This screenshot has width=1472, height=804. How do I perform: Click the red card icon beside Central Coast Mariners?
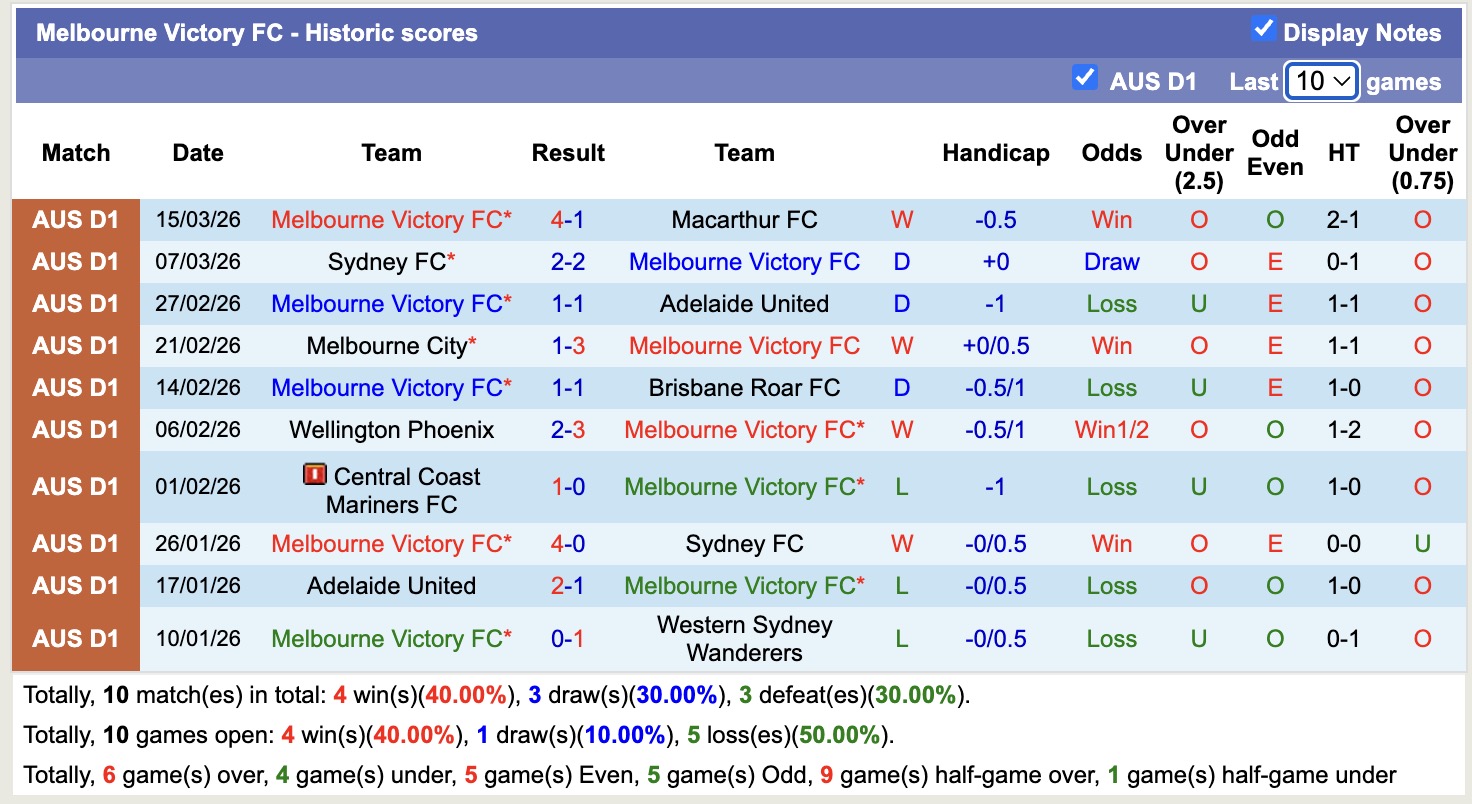click(x=317, y=475)
